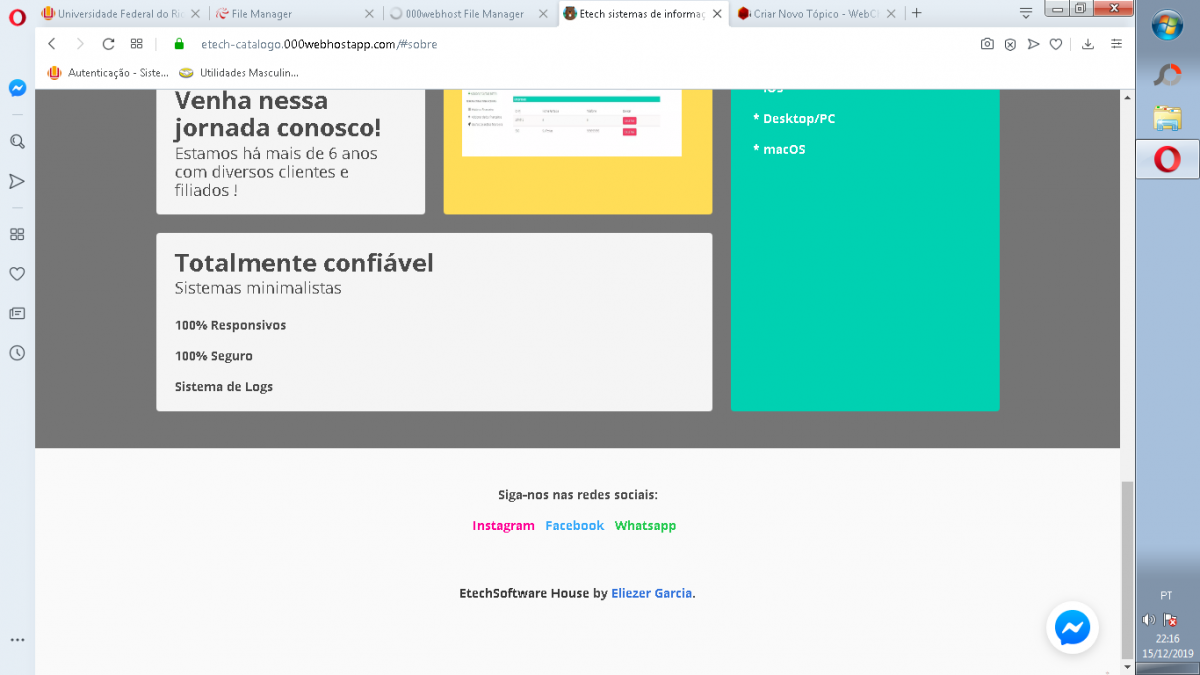The image size is (1200, 675).
Task: Open the Downloads icon in the address bar
Action: pos(1088,44)
